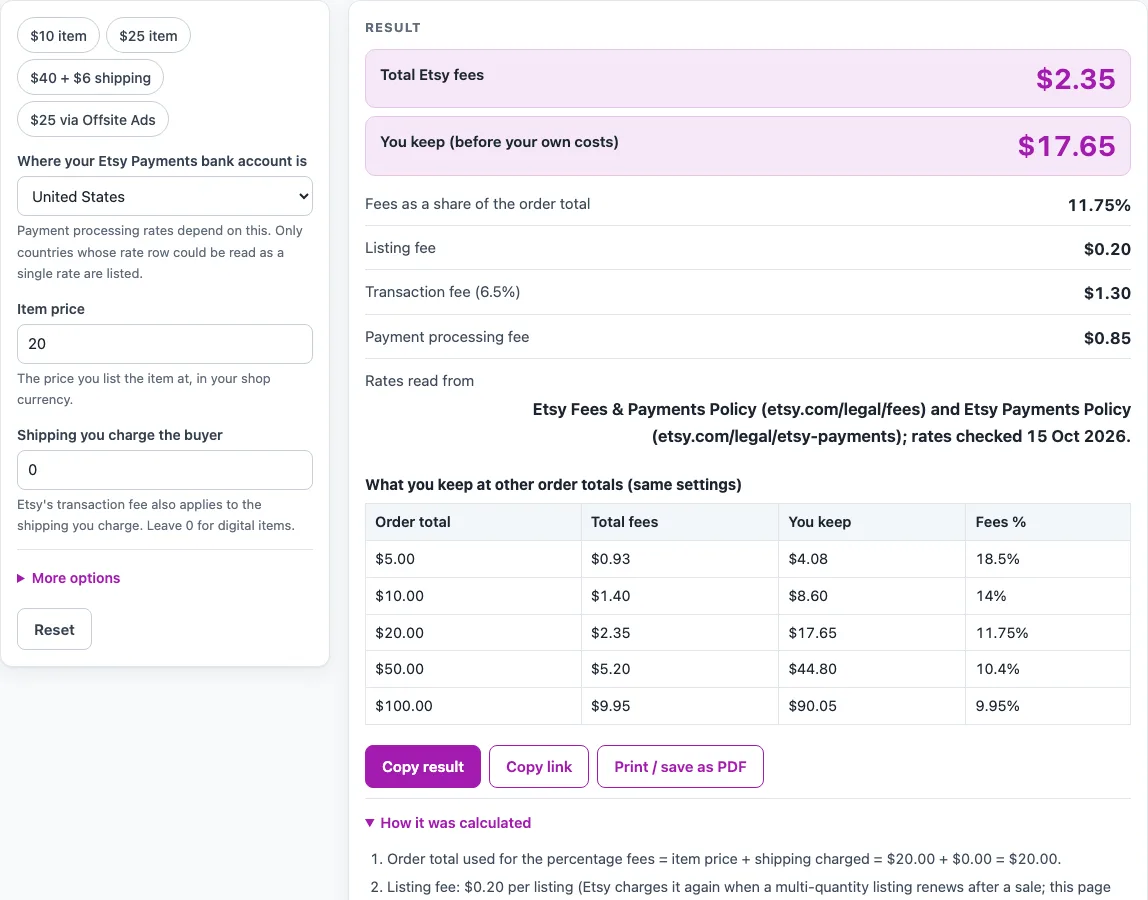Apply the $10 item preset
This screenshot has height=900, width=1148.
[x=59, y=36]
